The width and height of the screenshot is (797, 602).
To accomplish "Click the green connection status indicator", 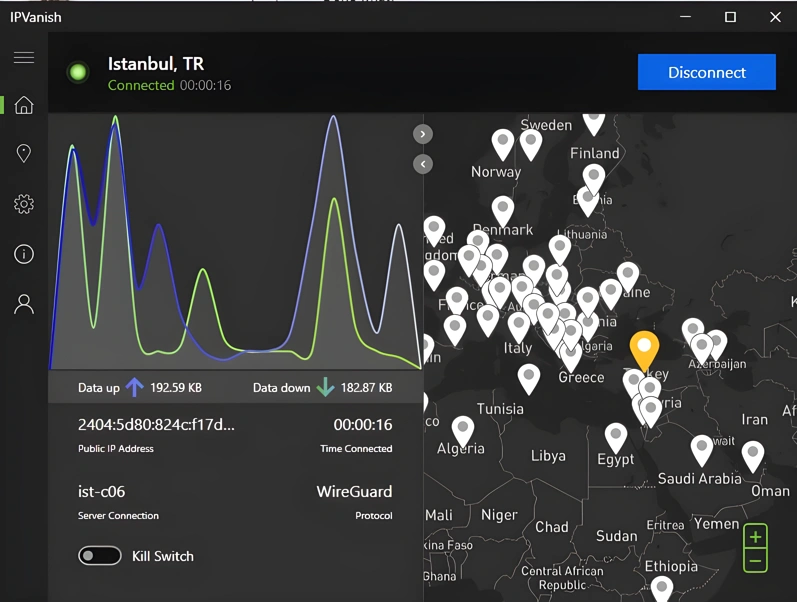I will [x=78, y=72].
